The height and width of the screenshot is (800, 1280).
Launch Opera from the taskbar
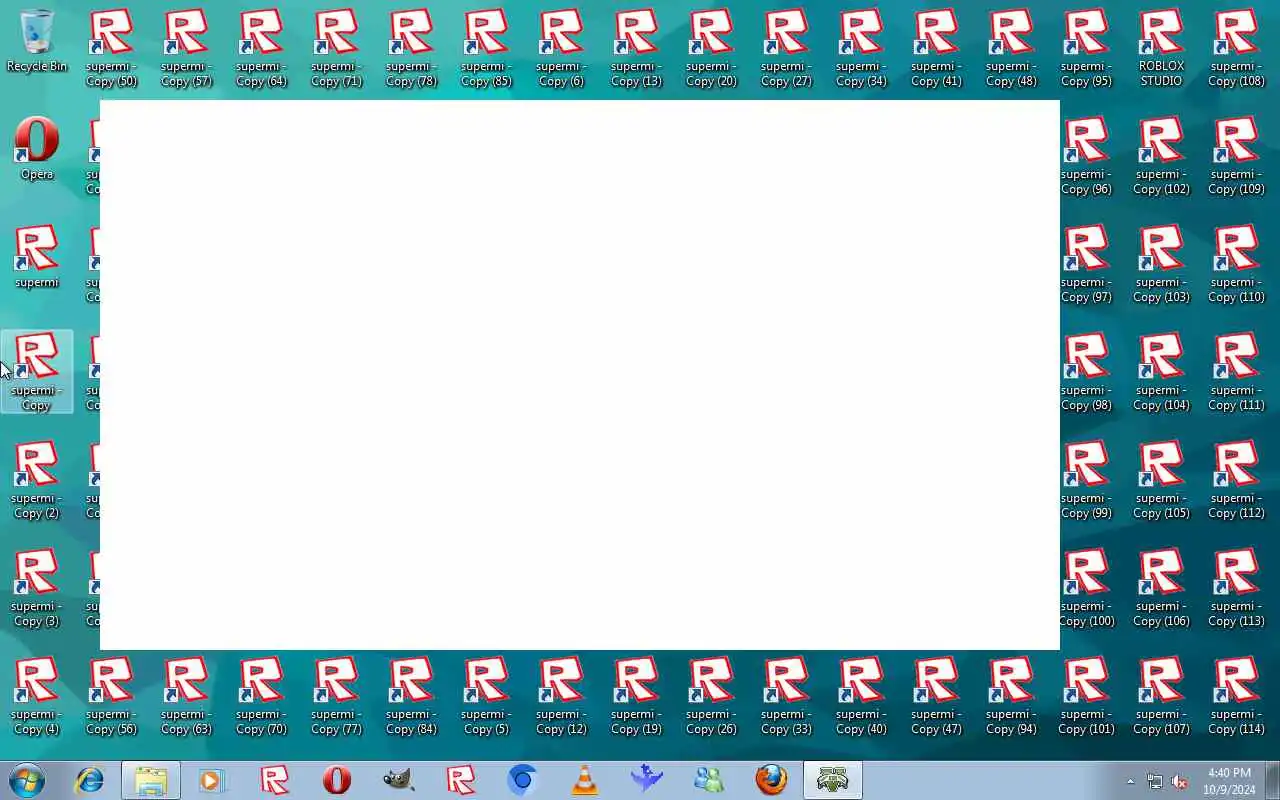click(x=337, y=780)
